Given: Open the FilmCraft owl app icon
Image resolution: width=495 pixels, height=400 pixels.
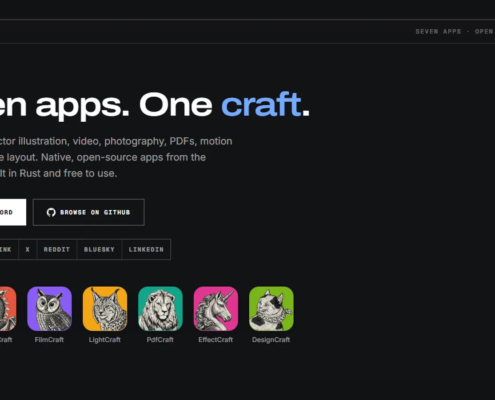Looking at the screenshot, I should [49, 309].
